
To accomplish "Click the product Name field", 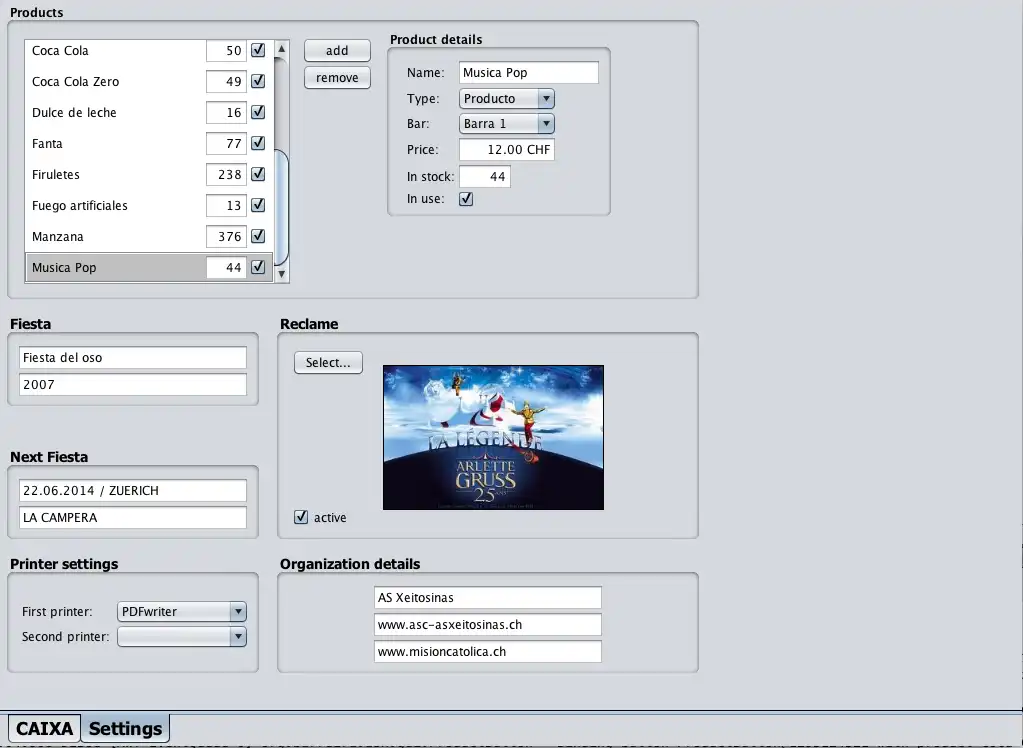I will 528,72.
